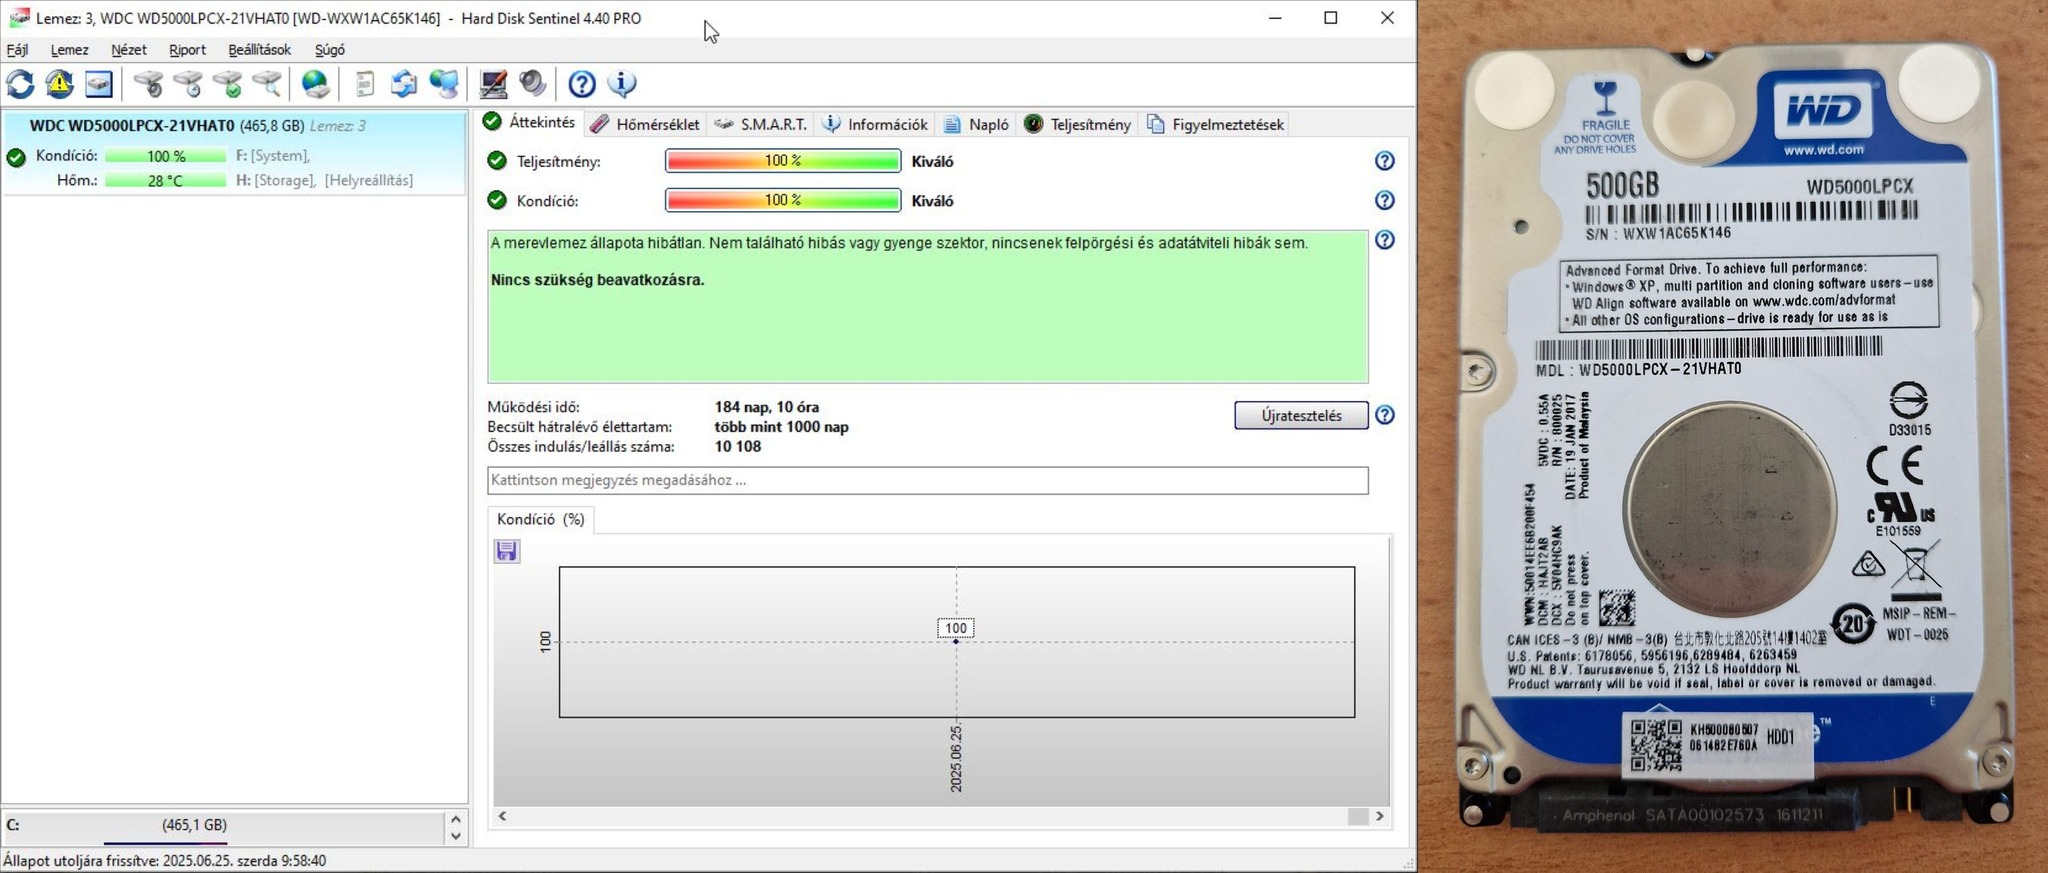This screenshot has height=873, width=2048.
Task: Switch to the Információk tab
Action: (875, 124)
